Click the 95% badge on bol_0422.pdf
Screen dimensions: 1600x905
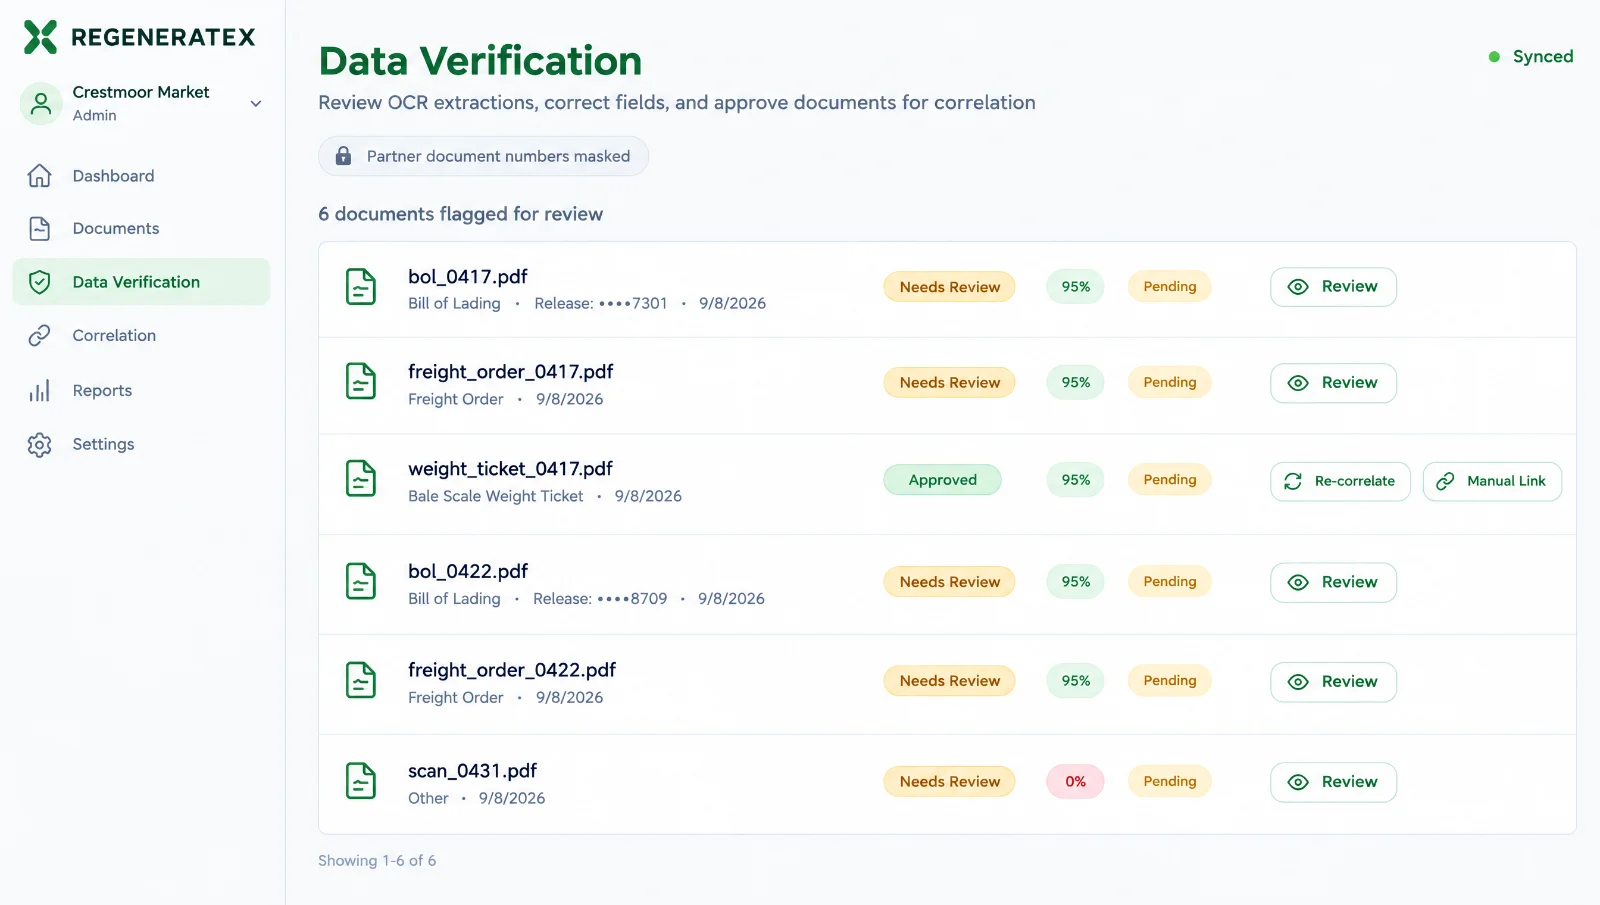[x=1075, y=582]
